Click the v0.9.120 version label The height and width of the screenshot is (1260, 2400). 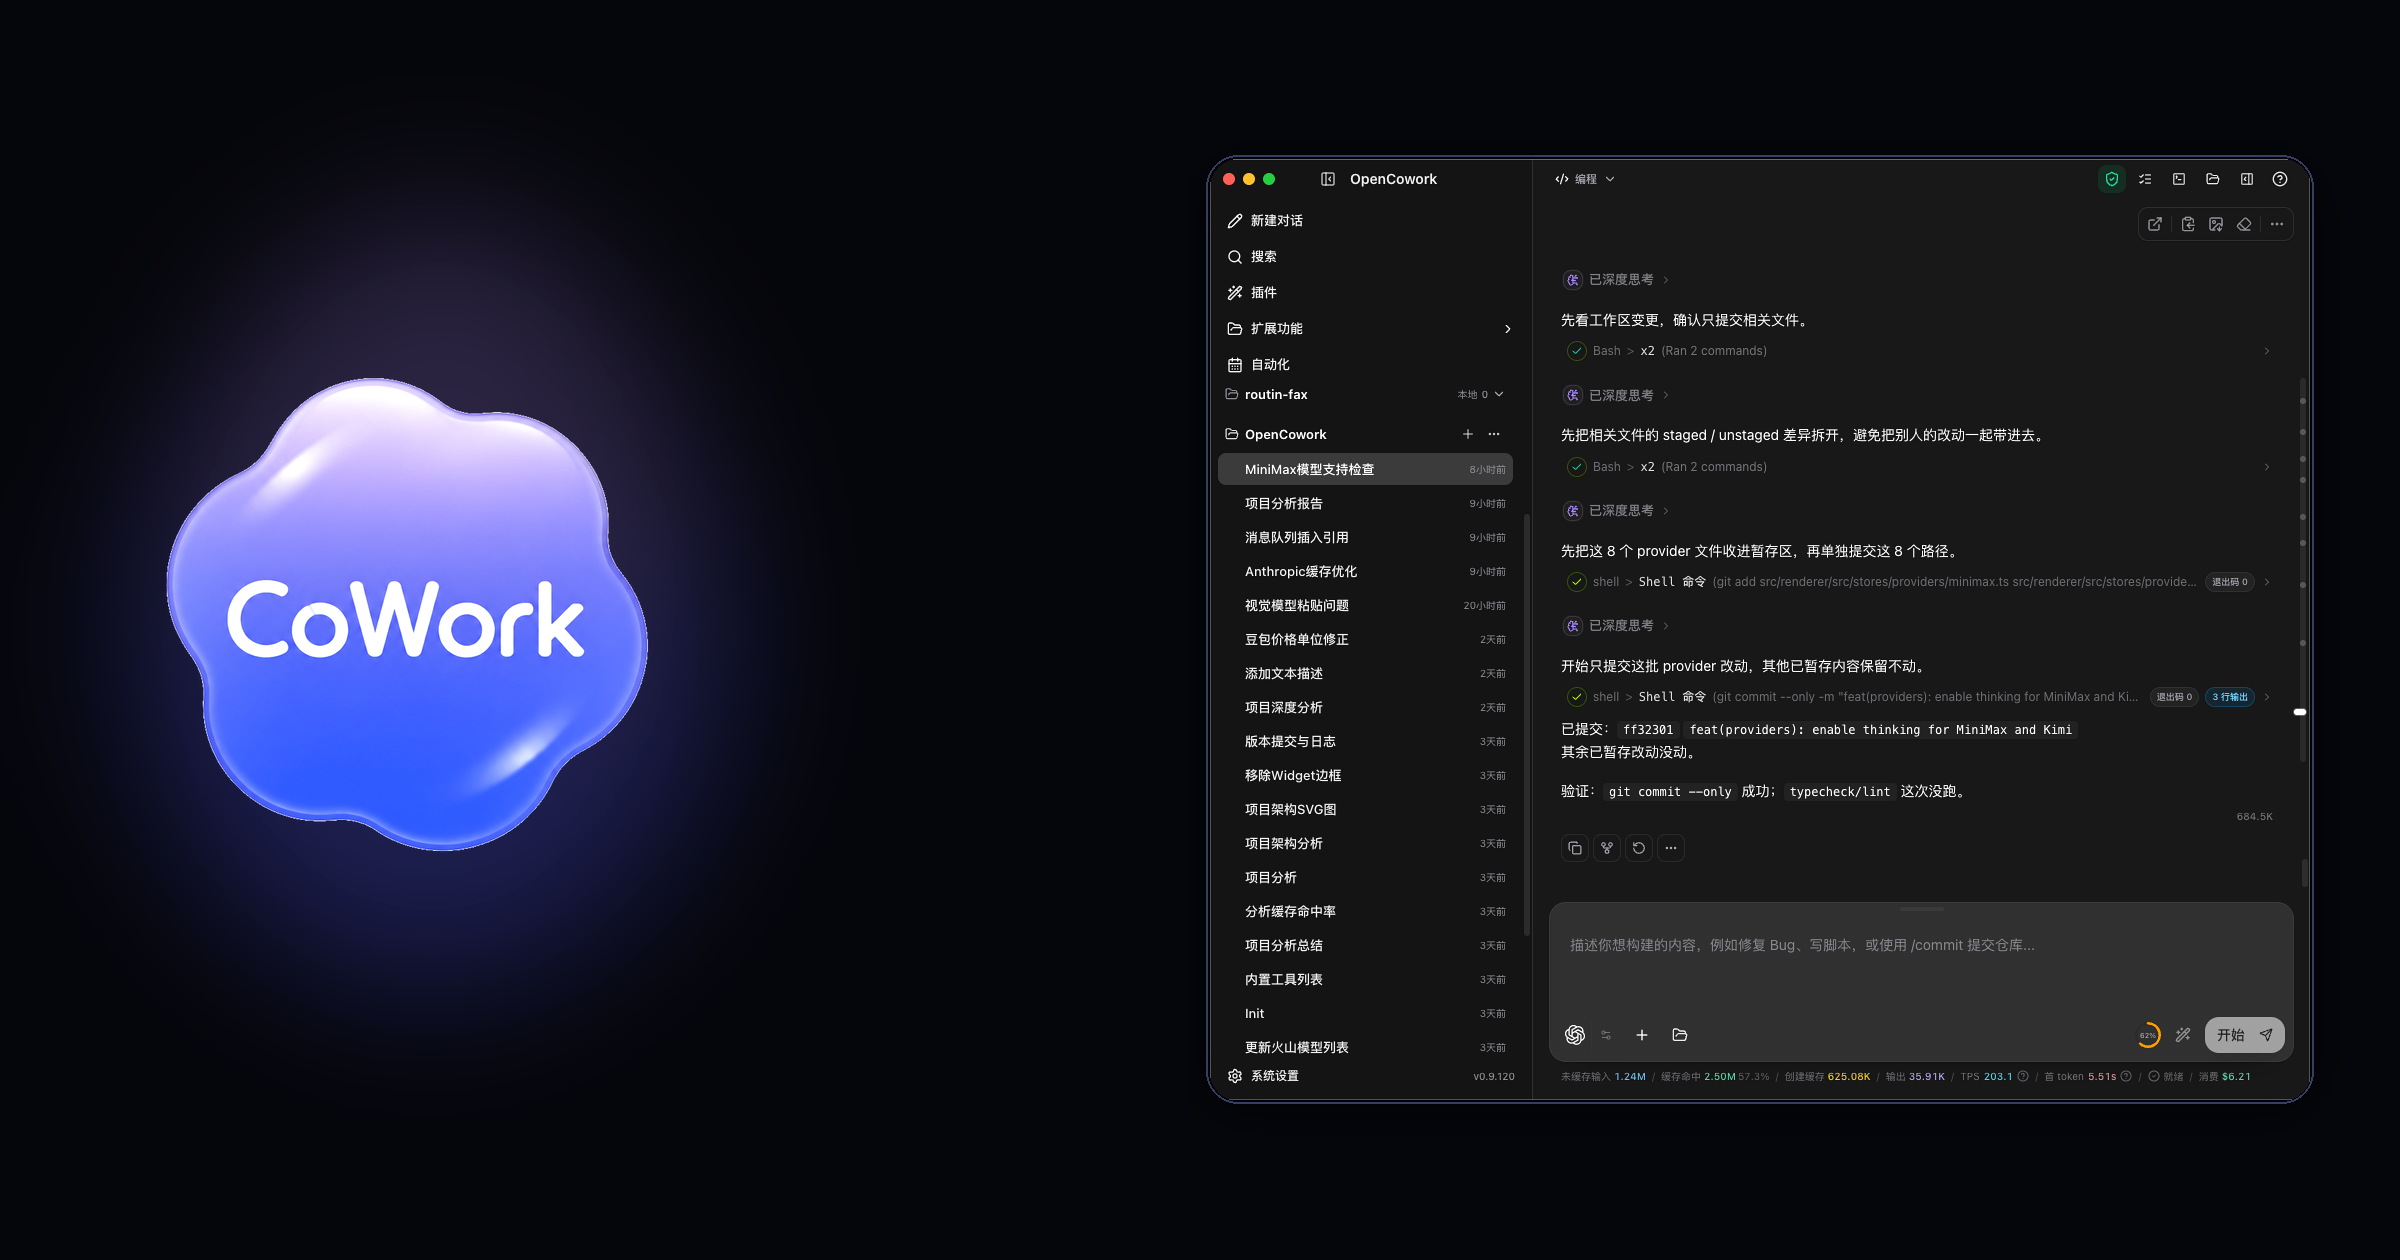(1494, 1077)
